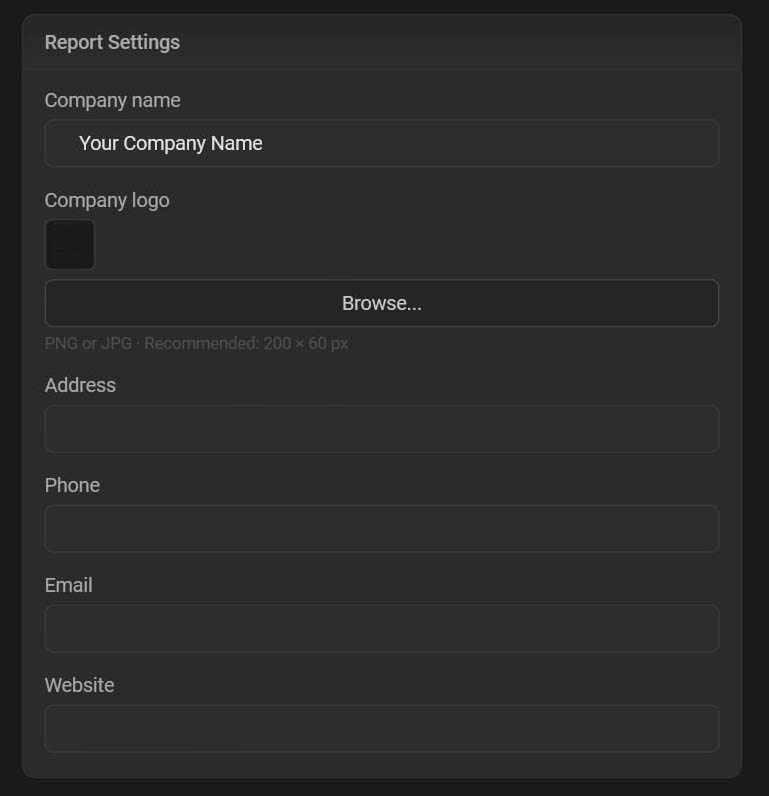Click into the Address input field
The width and height of the screenshot is (769, 796).
tap(382, 428)
